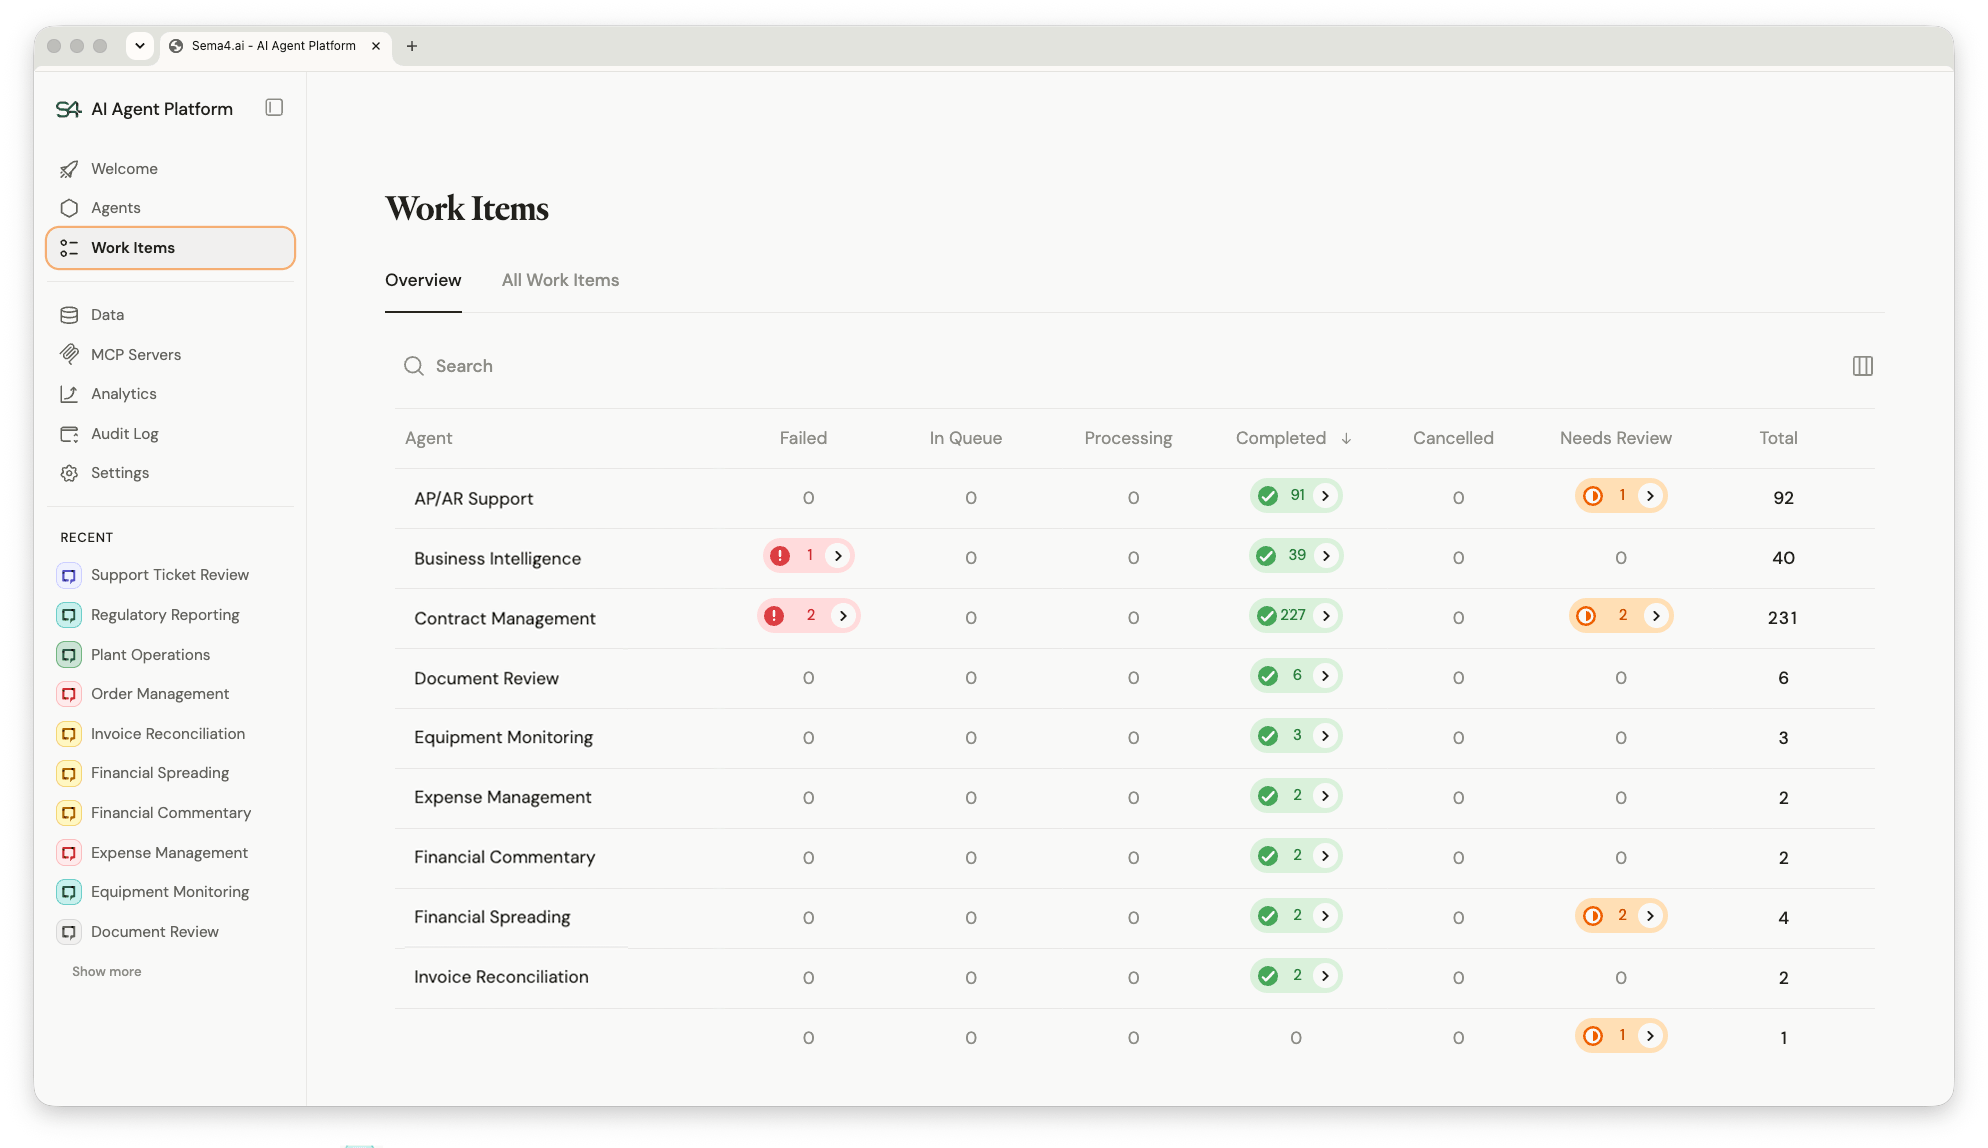This screenshot has width=1988, height=1148.
Task: Select Sema4.ai - AI Agent Platform tab
Action: pyautogui.click(x=273, y=46)
